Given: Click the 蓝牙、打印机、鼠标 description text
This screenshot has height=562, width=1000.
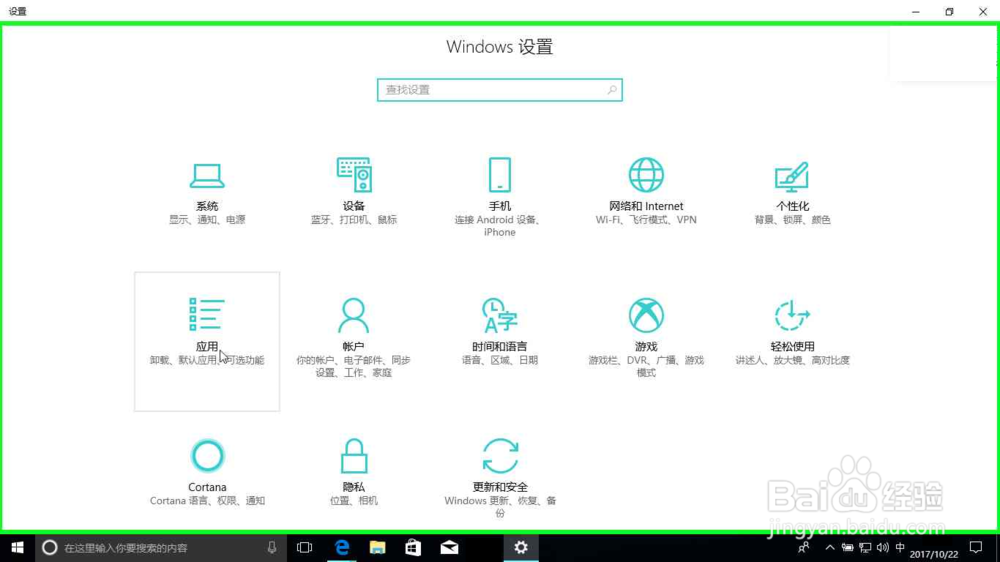Looking at the screenshot, I should point(354,219).
